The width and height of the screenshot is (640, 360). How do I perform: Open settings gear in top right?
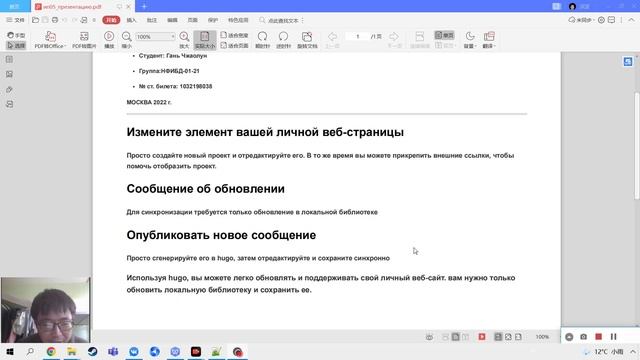tap(601, 20)
